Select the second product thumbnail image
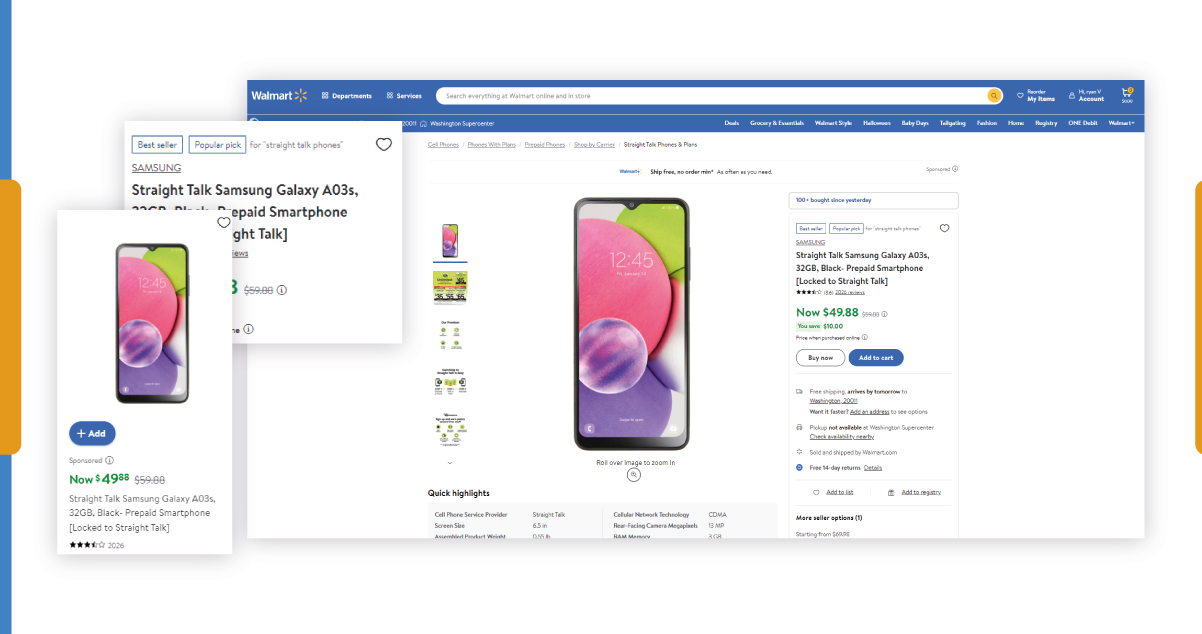Screen dimensions: 1202x634 pyautogui.click(x=450, y=287)
